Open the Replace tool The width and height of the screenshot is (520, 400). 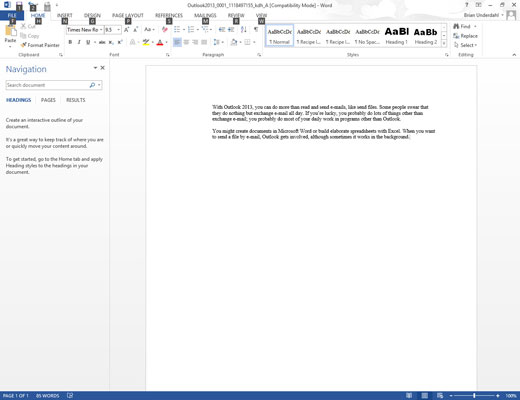pyautogui.click(x=466, y=36)
